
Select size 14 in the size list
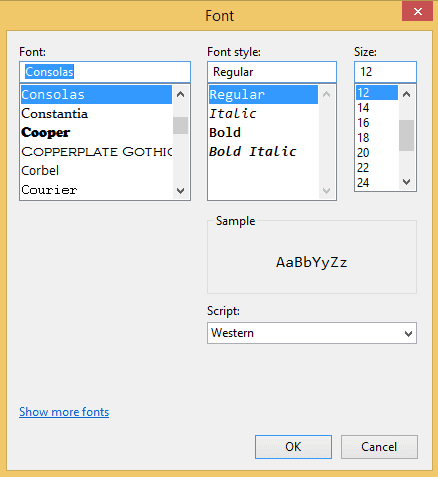(x=377, y=108)
